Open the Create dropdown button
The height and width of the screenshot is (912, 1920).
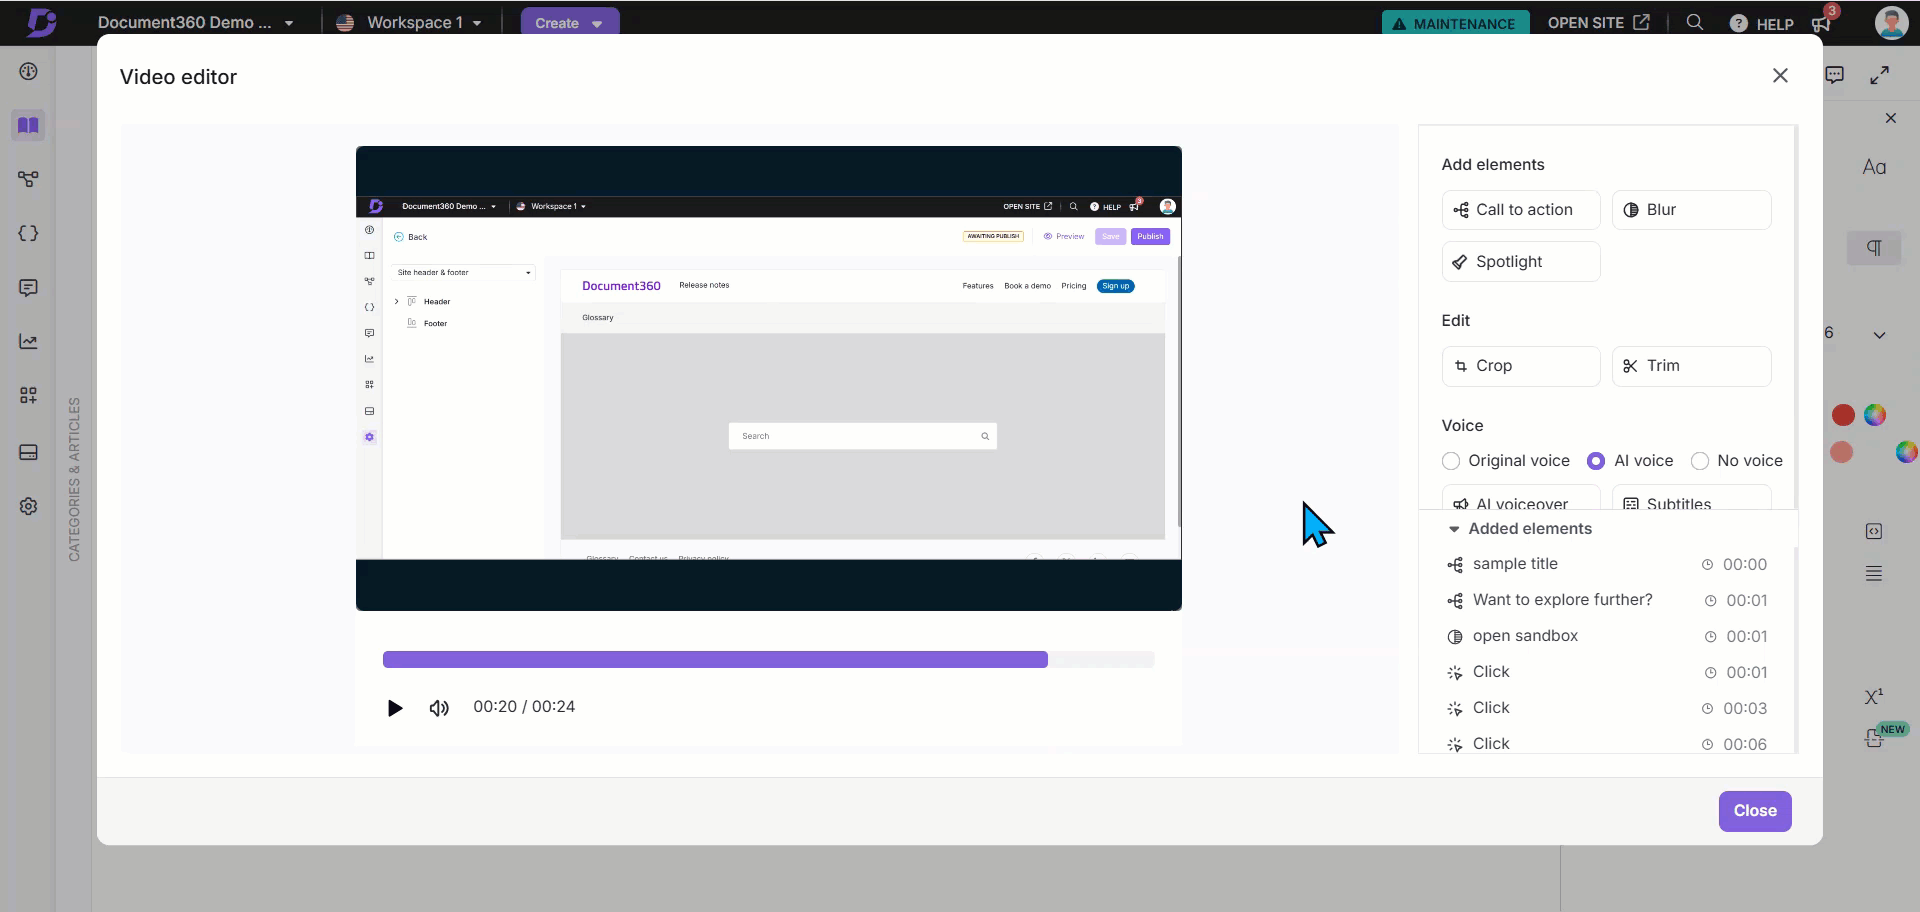569,23
